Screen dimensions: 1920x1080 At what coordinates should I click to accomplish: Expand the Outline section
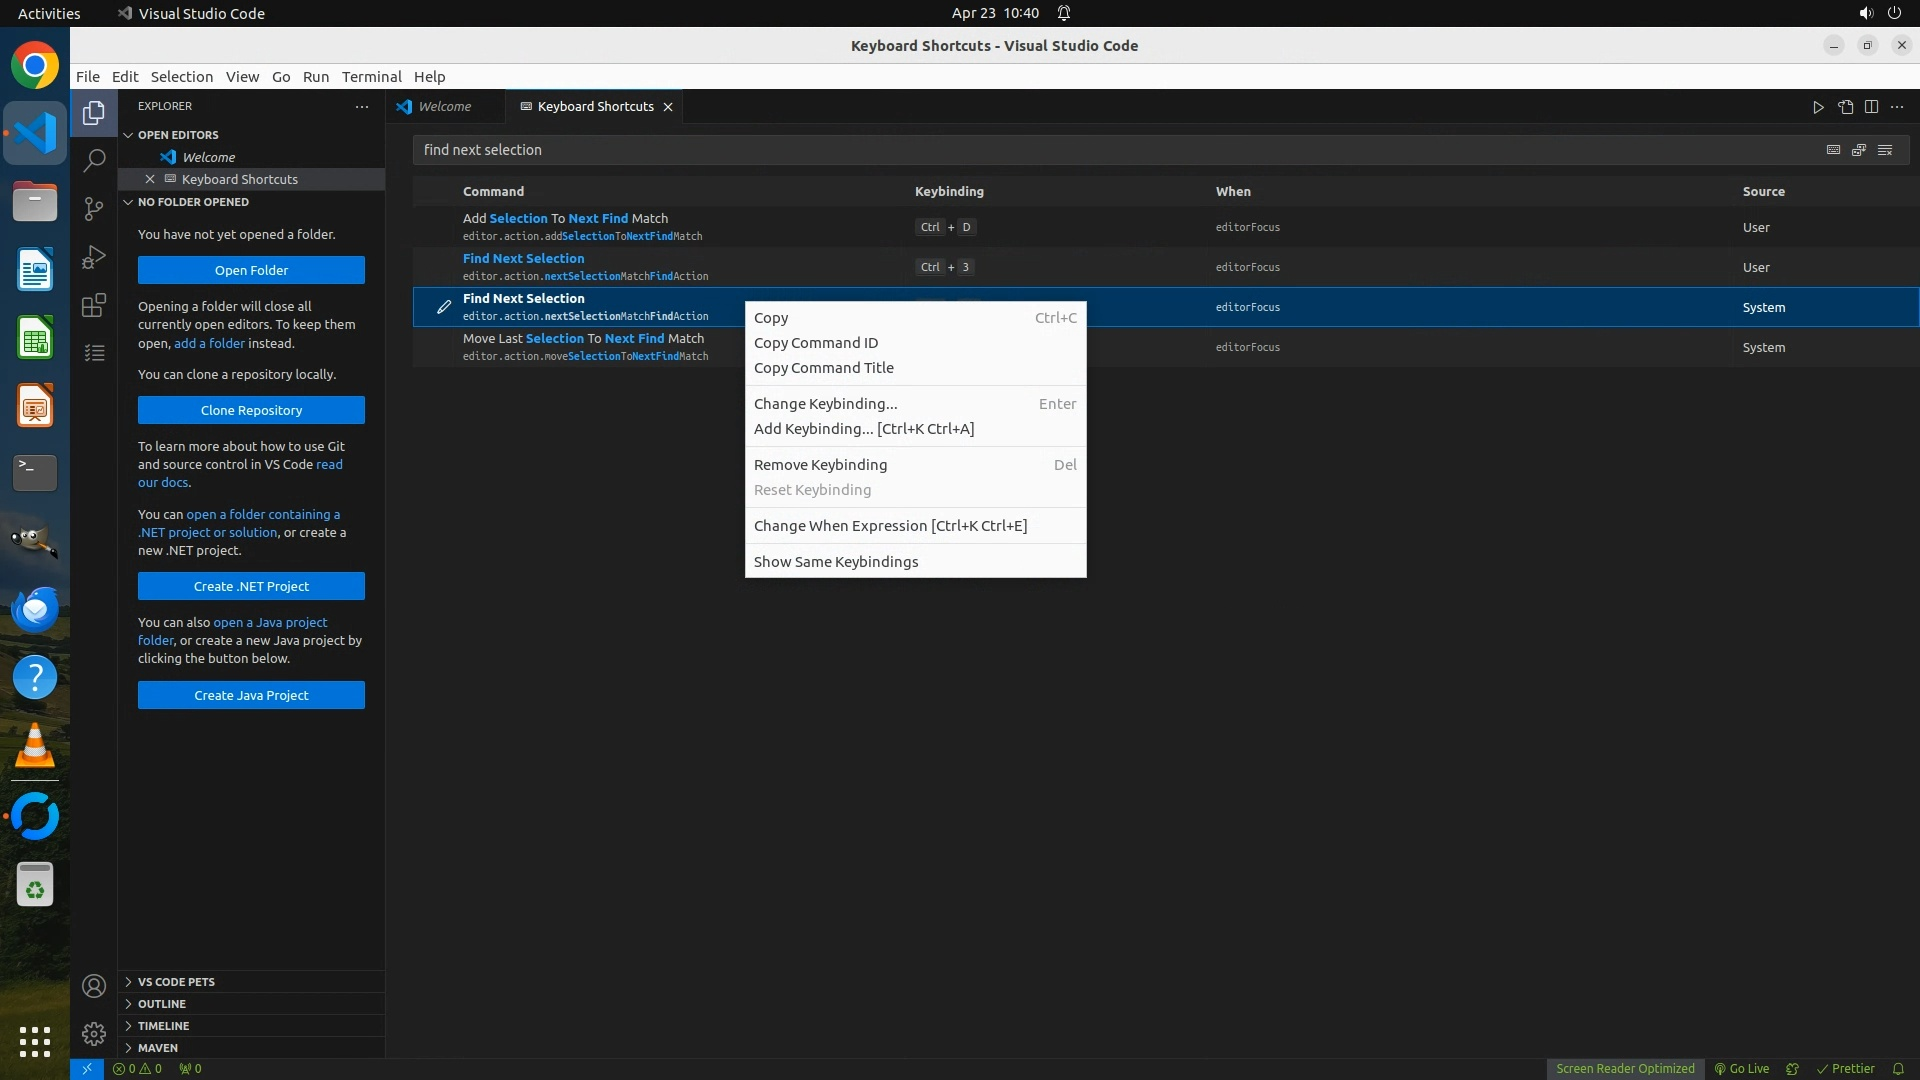pos(162,1004)
